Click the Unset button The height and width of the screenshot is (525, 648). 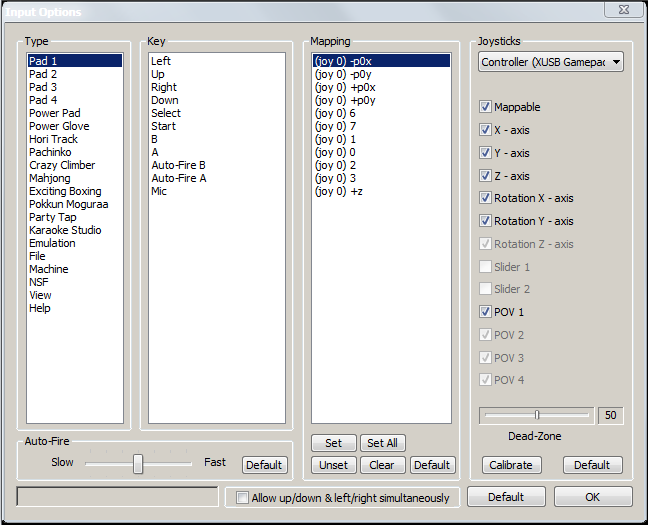[334, 465]
